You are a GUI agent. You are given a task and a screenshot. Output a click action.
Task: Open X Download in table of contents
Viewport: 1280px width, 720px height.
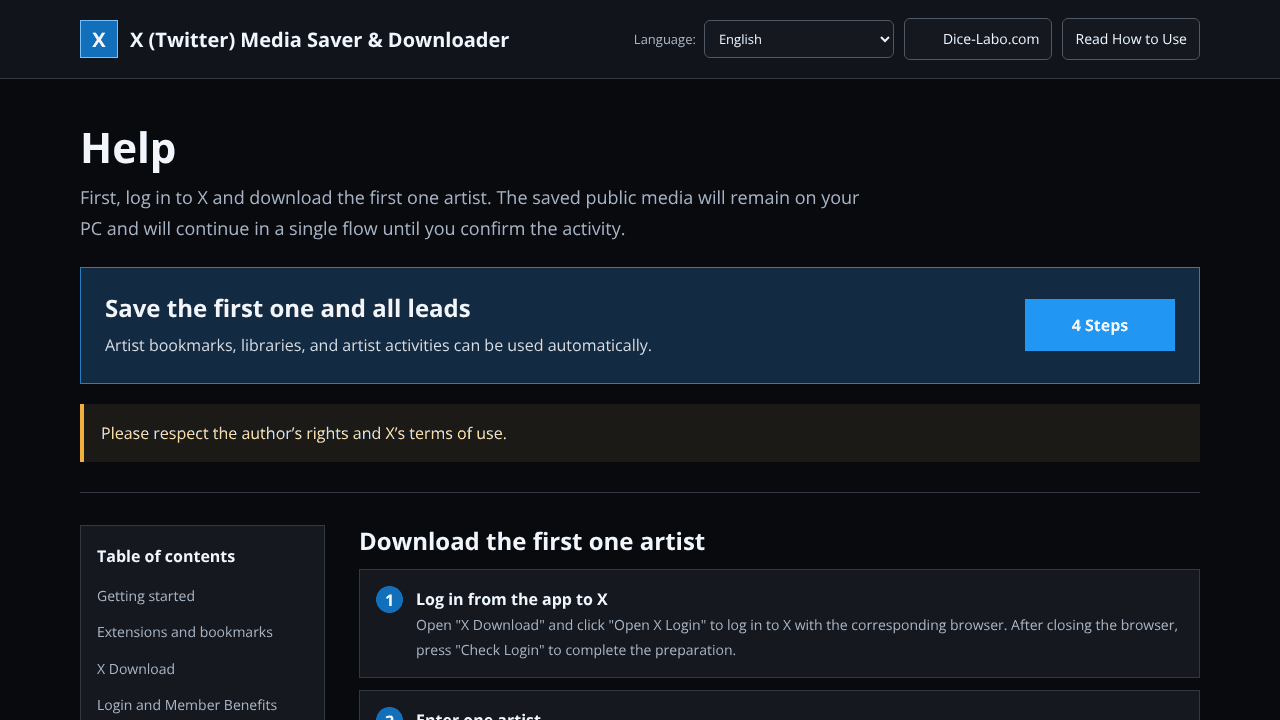tap(136, 669)
